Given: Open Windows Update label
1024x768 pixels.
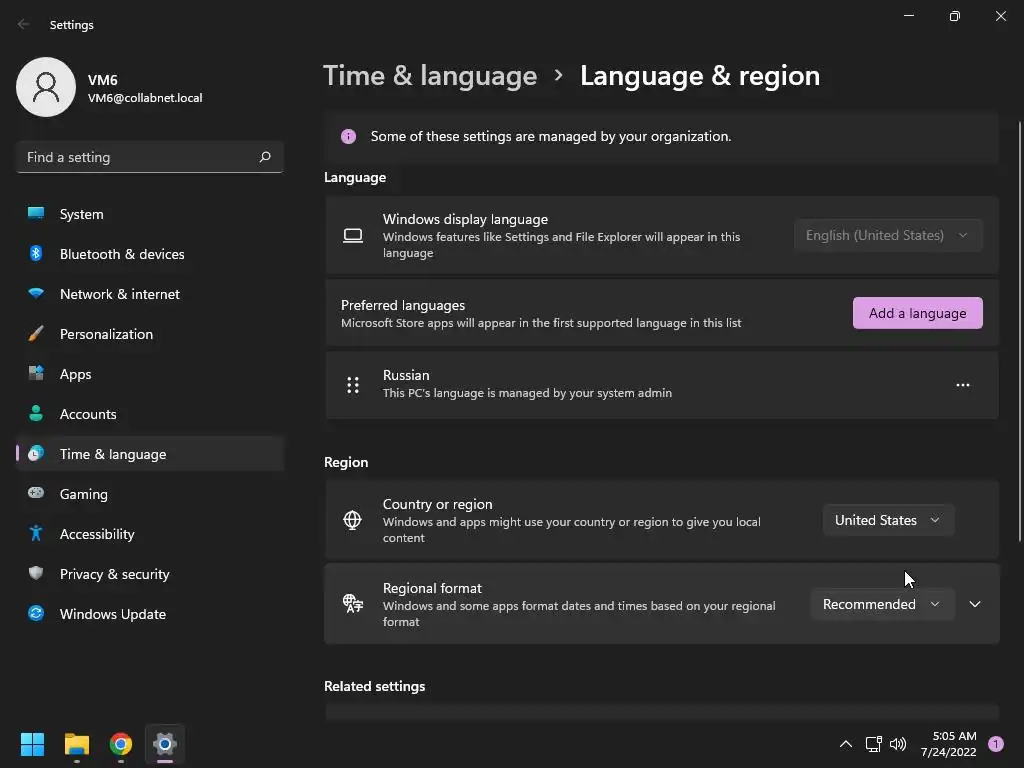Looking at the screenshot, I should 113,614.
